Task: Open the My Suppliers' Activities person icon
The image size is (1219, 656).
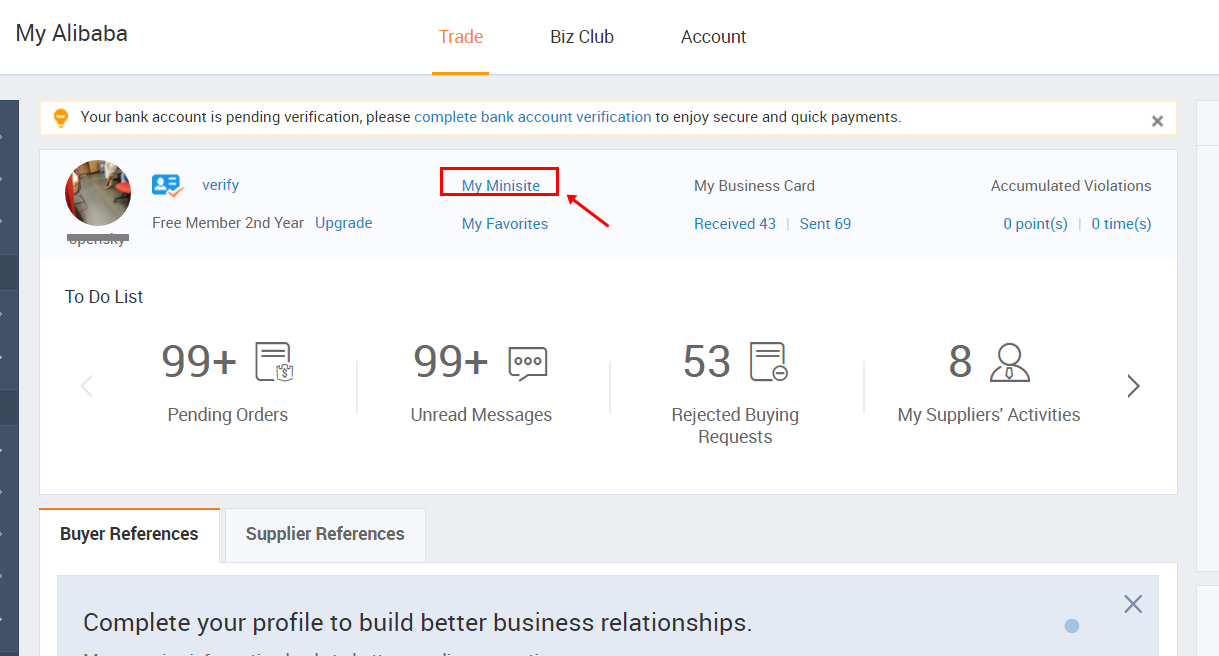Action: [x=1009, y=362]
